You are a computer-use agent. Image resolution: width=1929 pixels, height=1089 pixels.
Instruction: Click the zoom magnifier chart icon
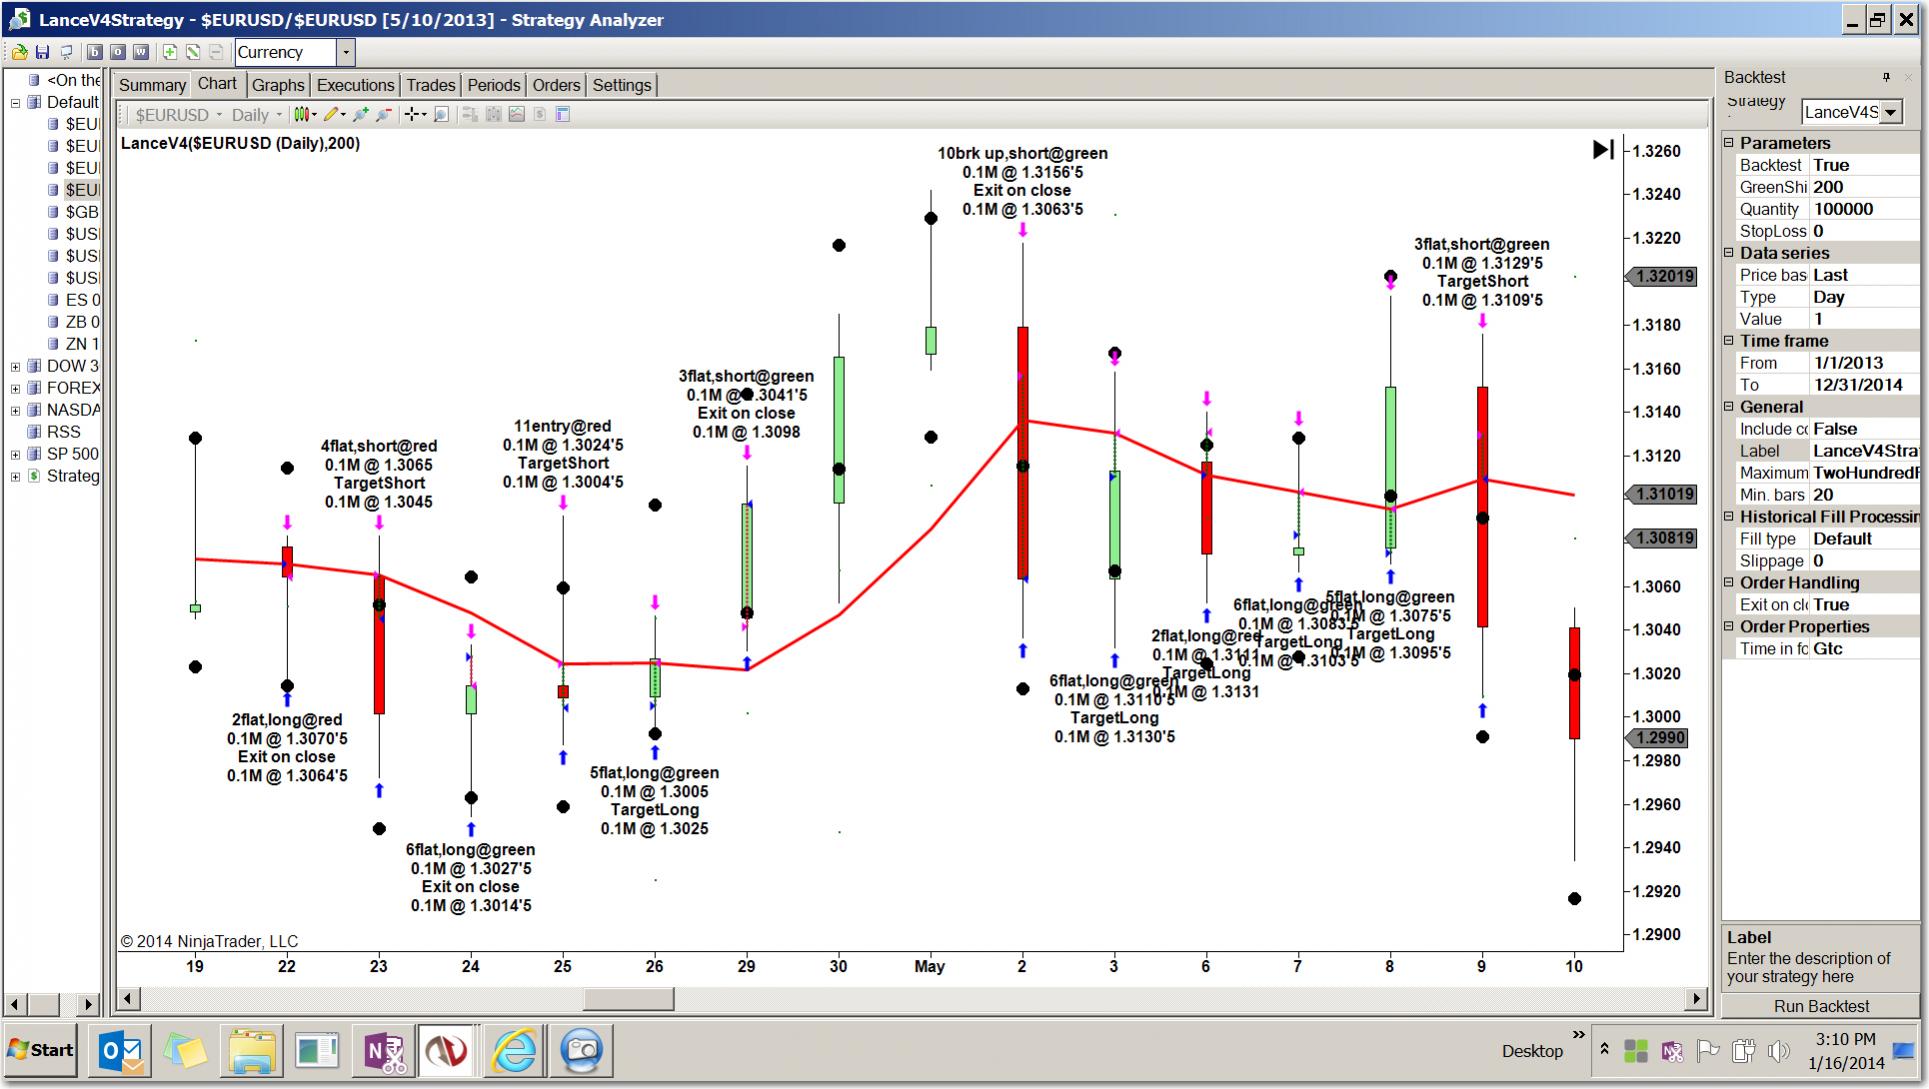coord(441,115)
